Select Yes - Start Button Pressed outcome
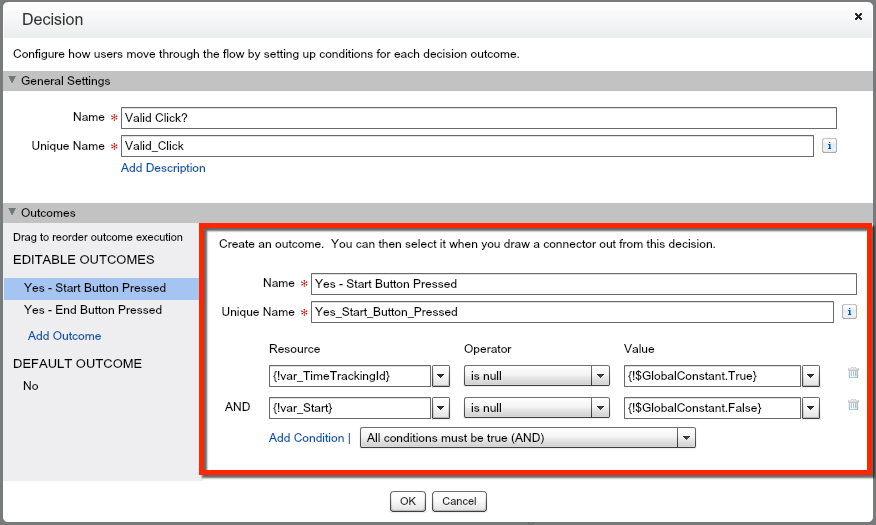Screen dimensions: 876x525 [95, 288]
